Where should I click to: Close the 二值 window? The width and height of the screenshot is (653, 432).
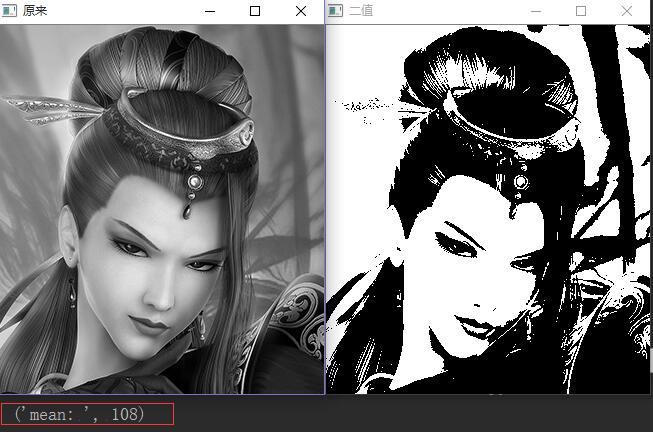coord(627,11)
